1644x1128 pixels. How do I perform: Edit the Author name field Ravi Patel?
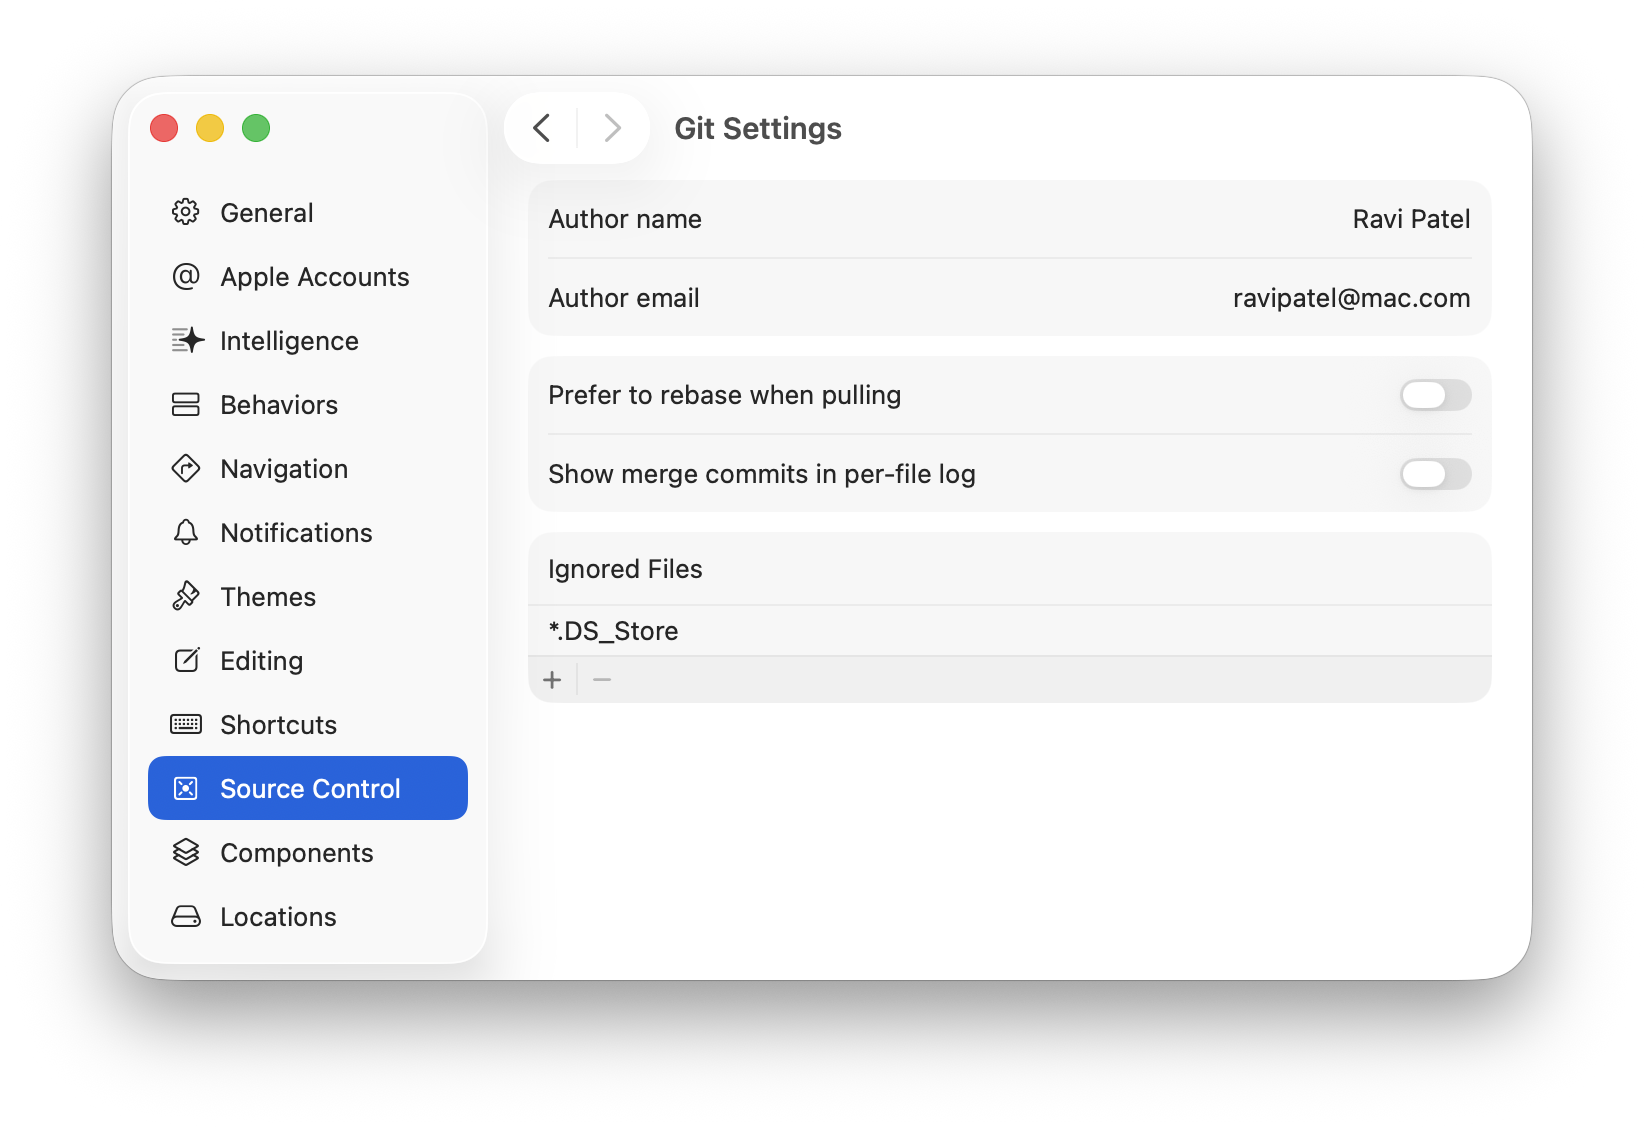(1411, 219)
